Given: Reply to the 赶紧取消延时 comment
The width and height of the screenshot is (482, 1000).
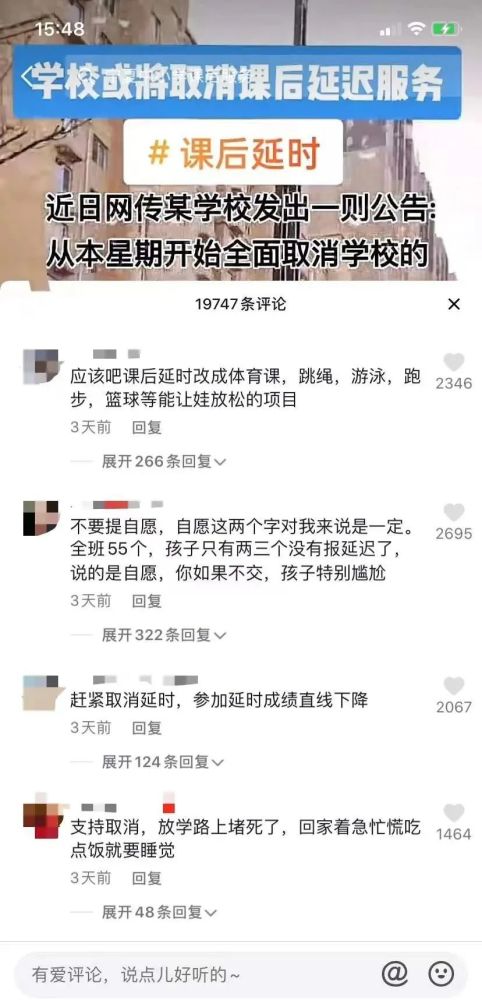Looking at the screenshot, I should (x=147, y=728).
